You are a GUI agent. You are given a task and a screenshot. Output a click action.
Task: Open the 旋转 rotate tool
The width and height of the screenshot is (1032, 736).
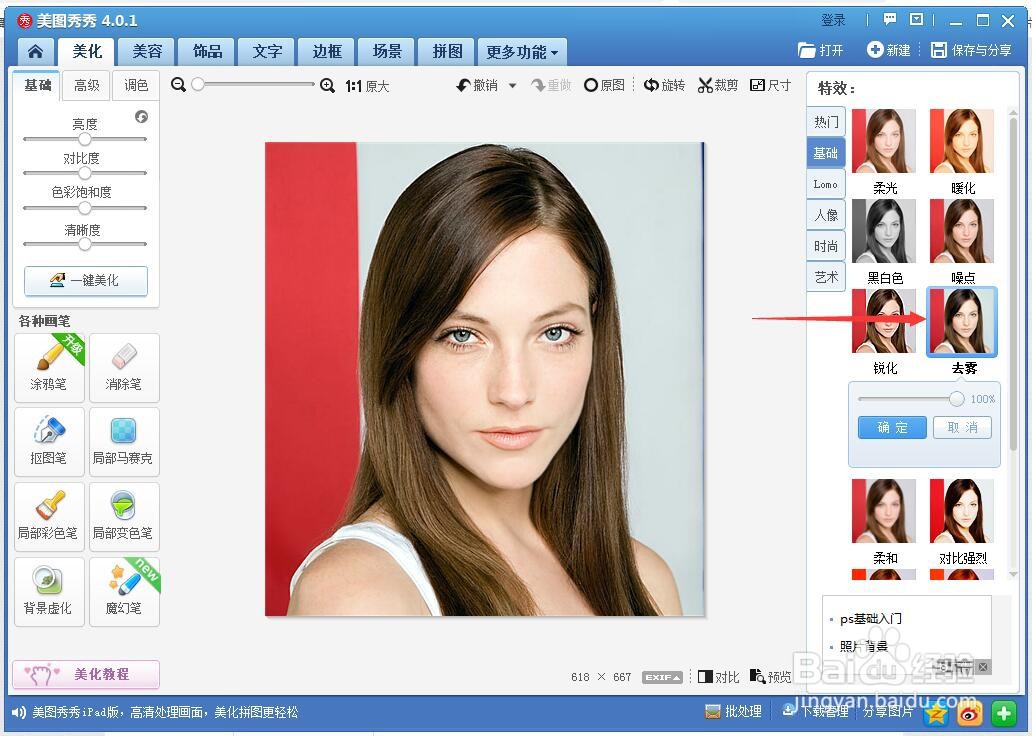[664, 85]
